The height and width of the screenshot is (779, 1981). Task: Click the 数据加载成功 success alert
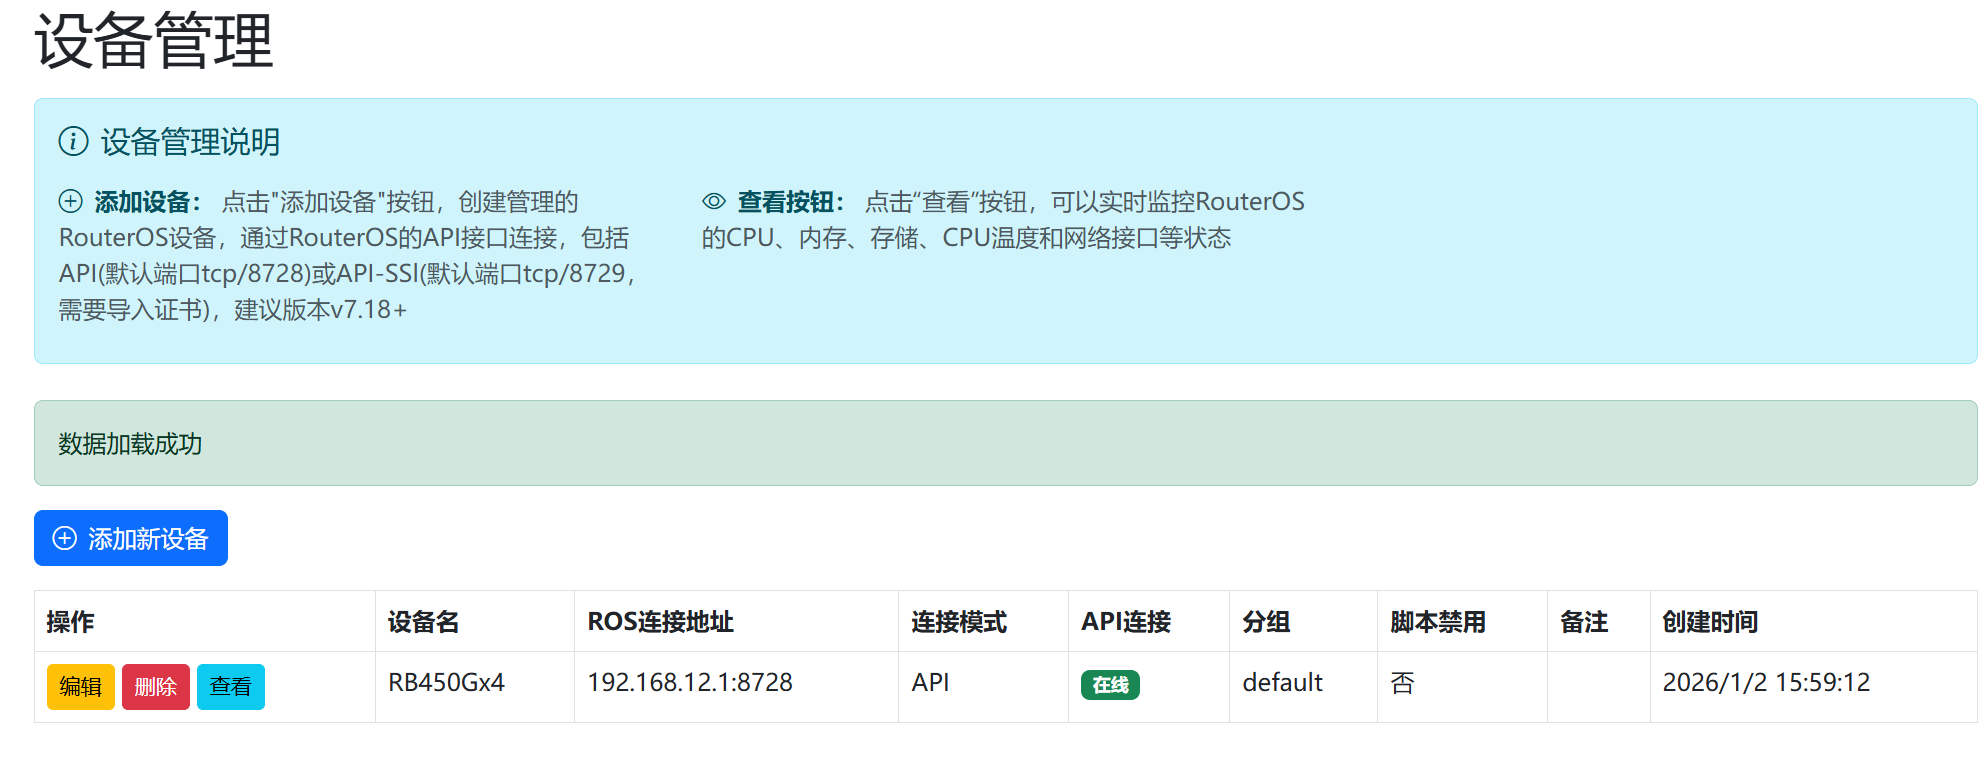[130, 444]
